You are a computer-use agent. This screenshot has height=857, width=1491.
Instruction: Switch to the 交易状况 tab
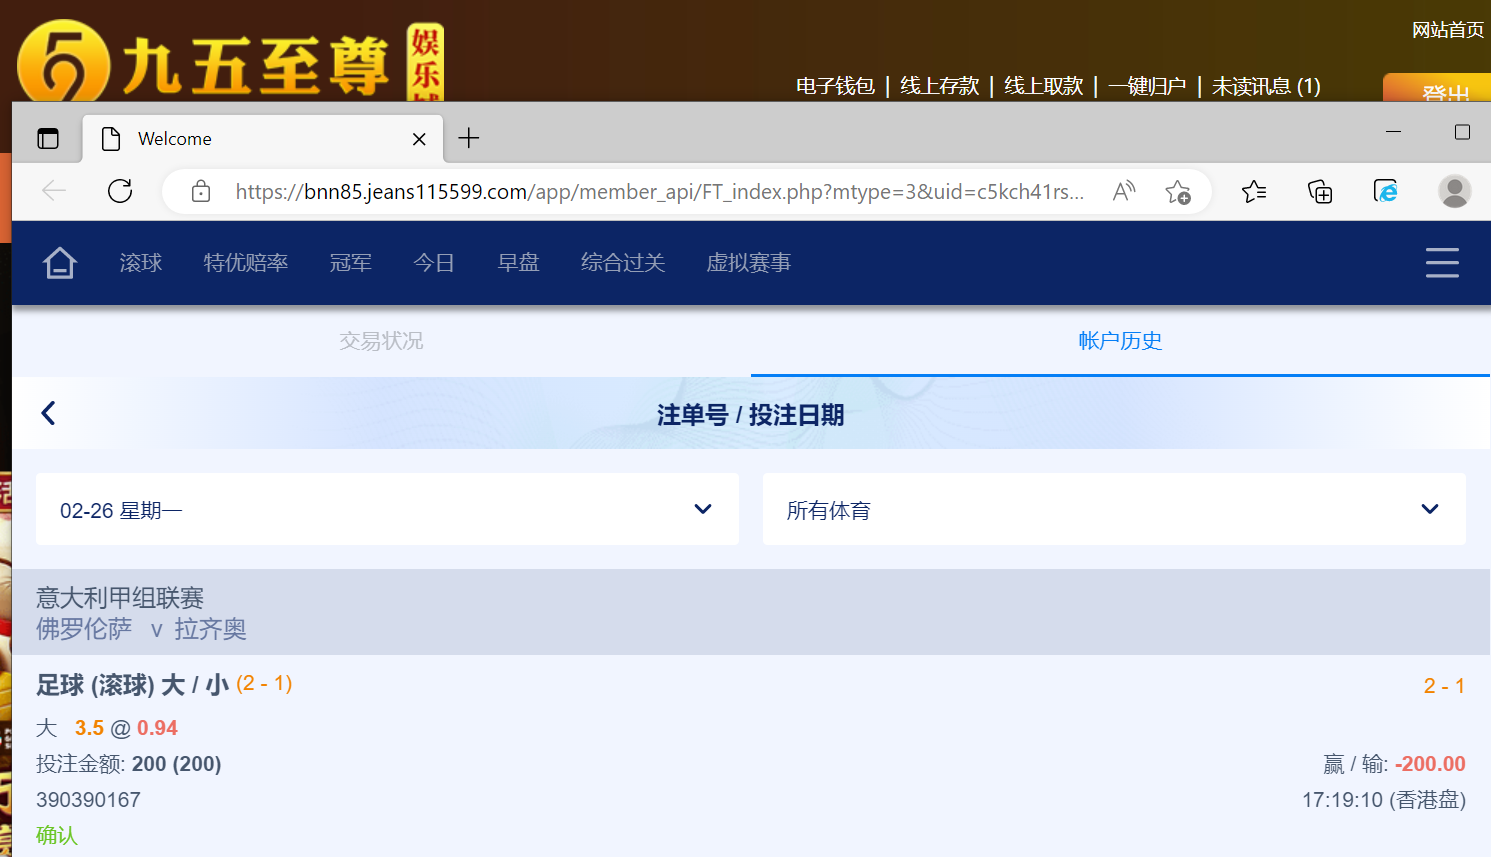(381, 341)
